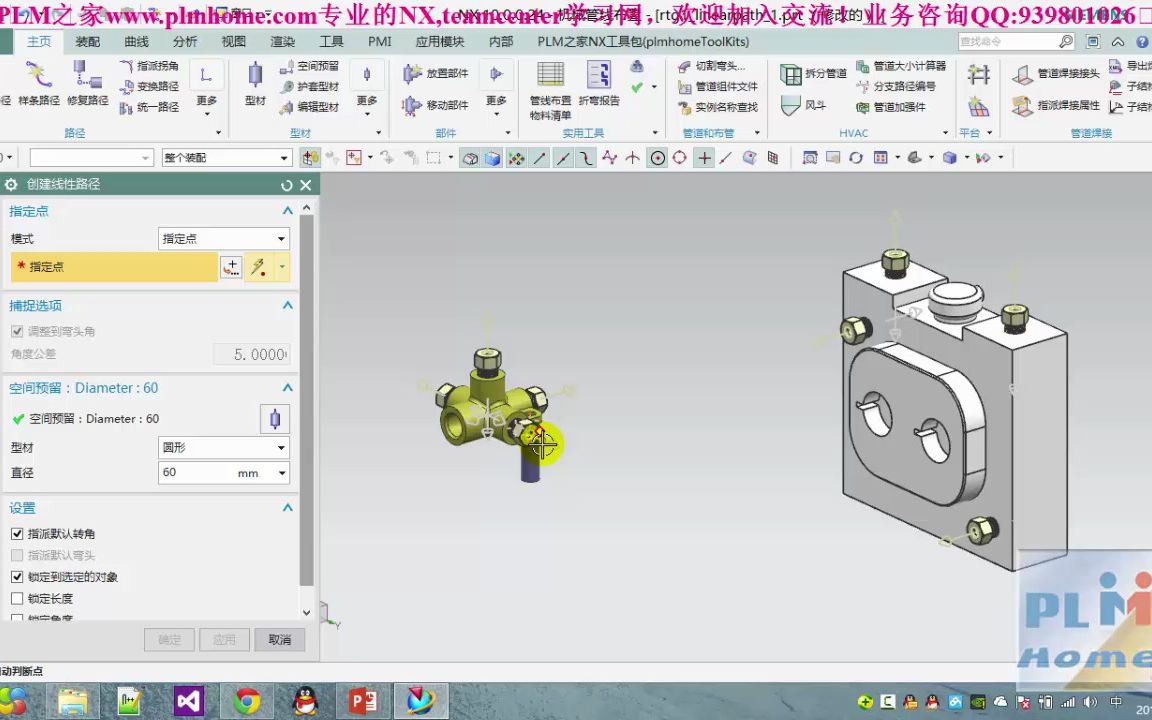
Task: Open the 视图 ribbon tab
Action: (x=234, y=42)
